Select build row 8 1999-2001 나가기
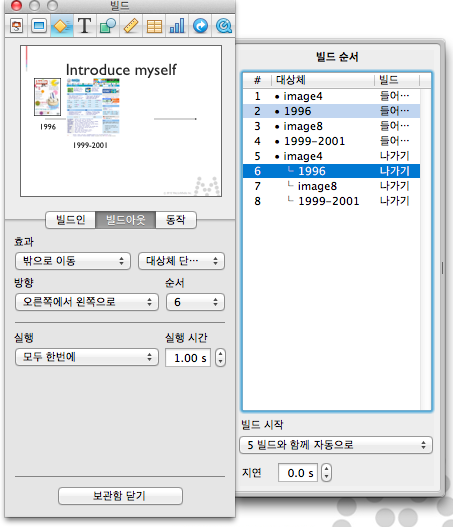Screen dimensions: 453x527 (331, 201)
